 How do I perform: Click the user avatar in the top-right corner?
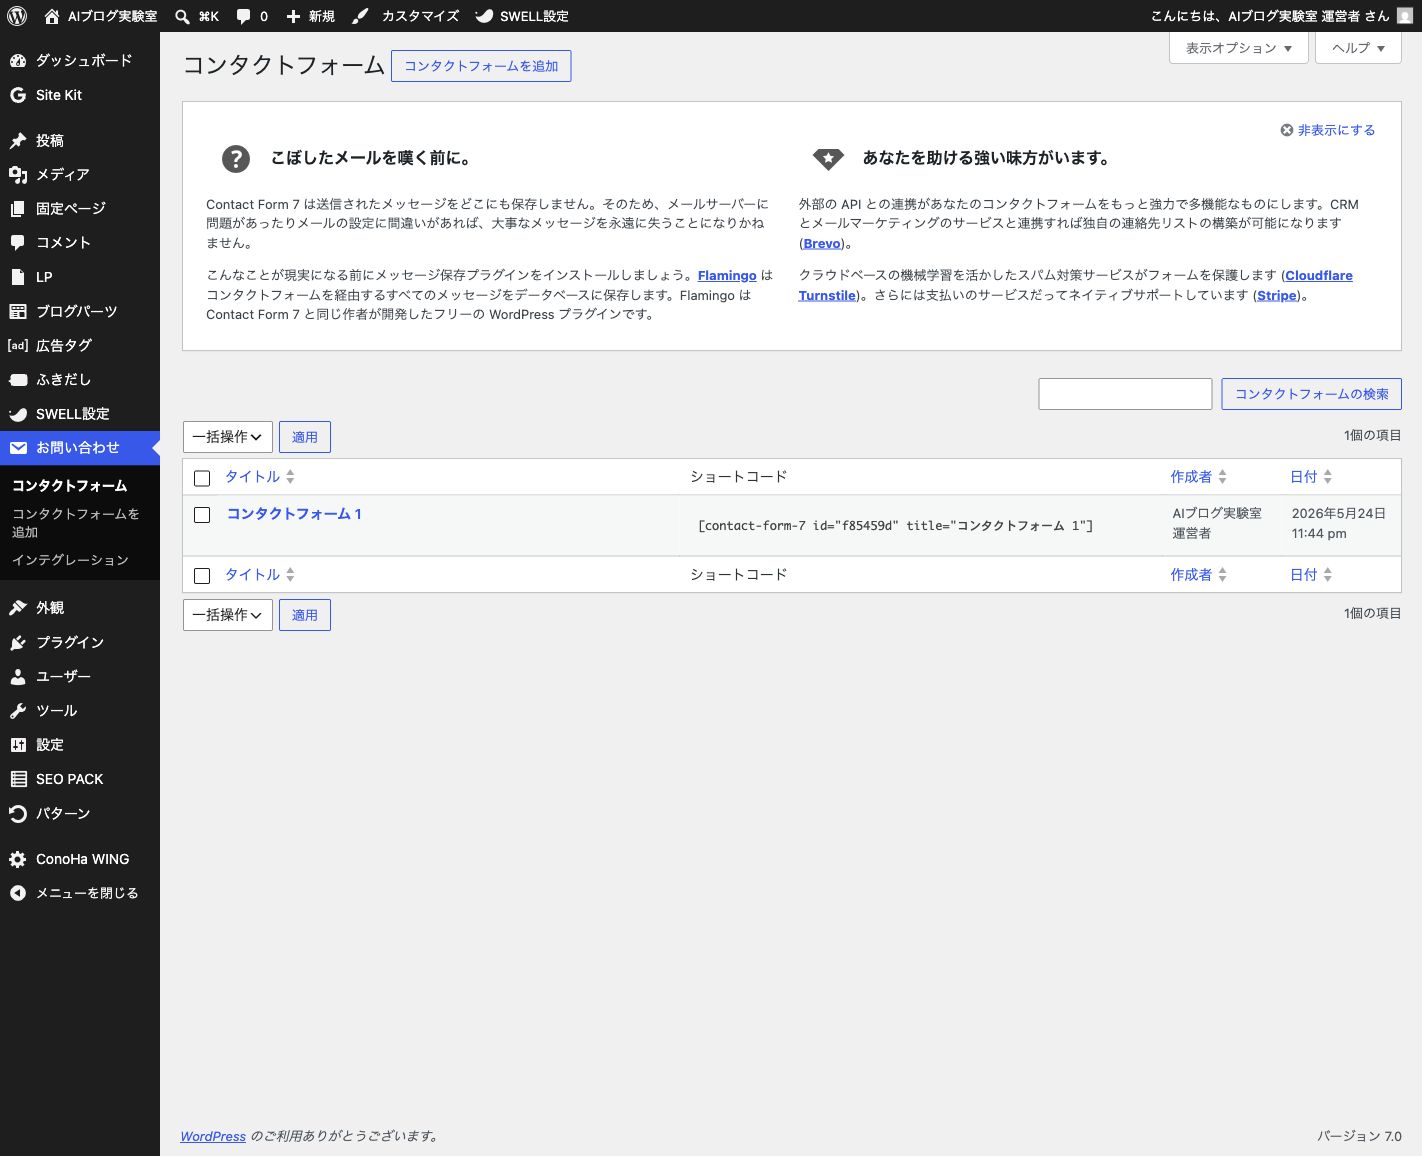point(1405,16)
